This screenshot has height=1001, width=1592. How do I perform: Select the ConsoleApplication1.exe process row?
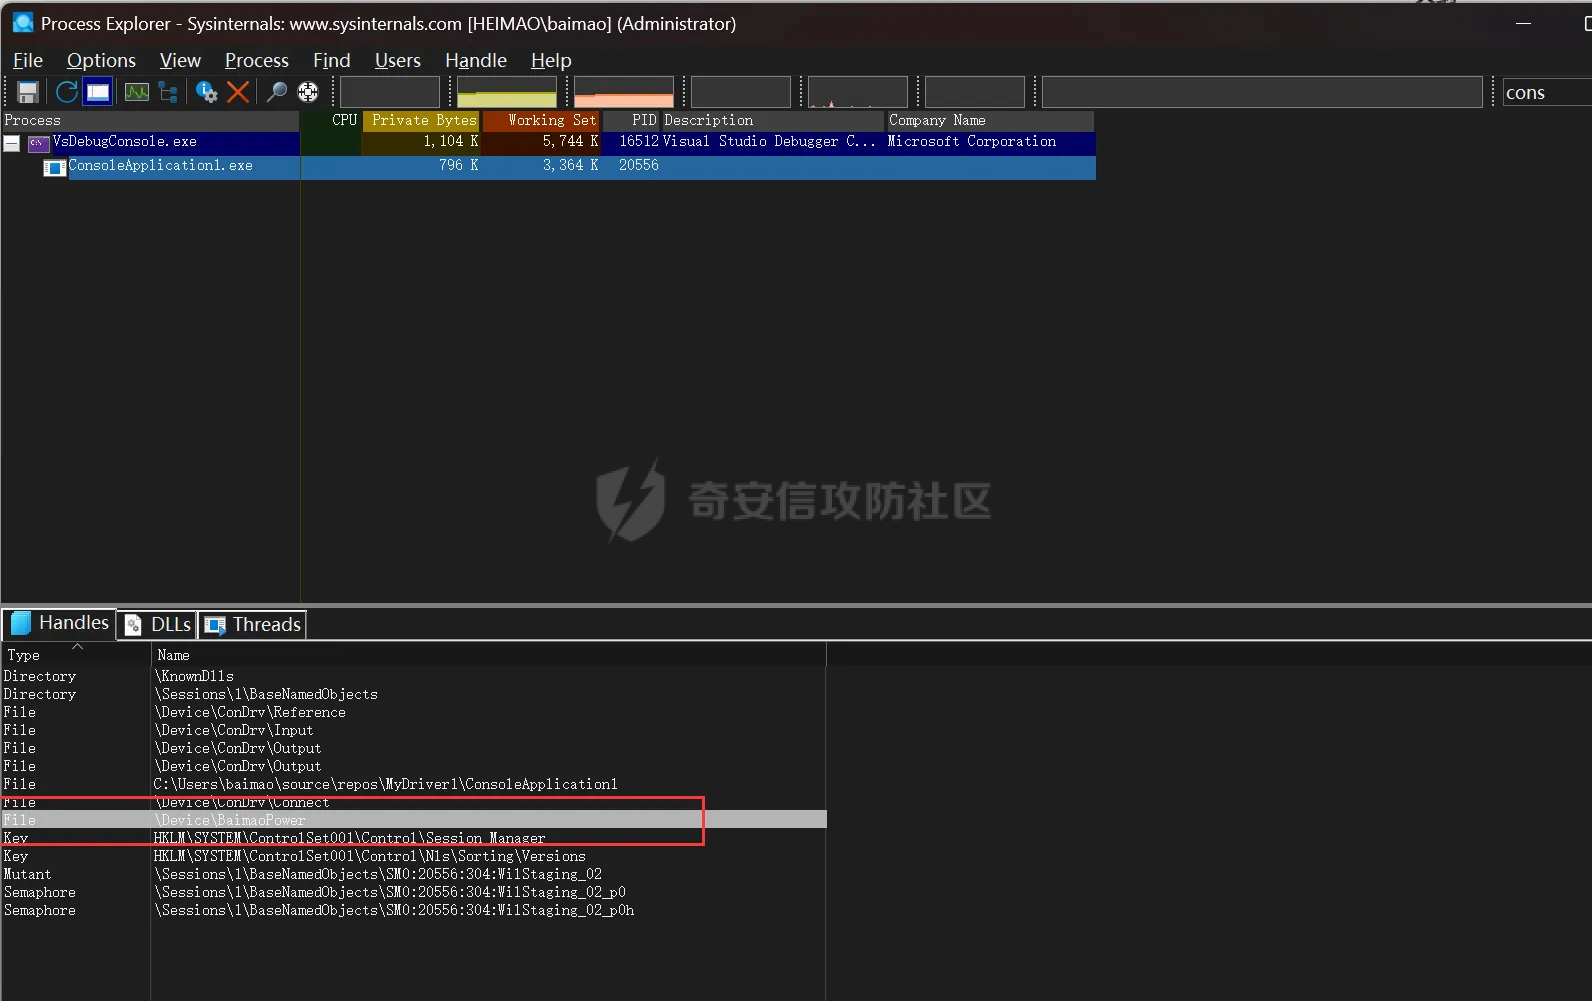pyautogui.click(x=548, y=166)
